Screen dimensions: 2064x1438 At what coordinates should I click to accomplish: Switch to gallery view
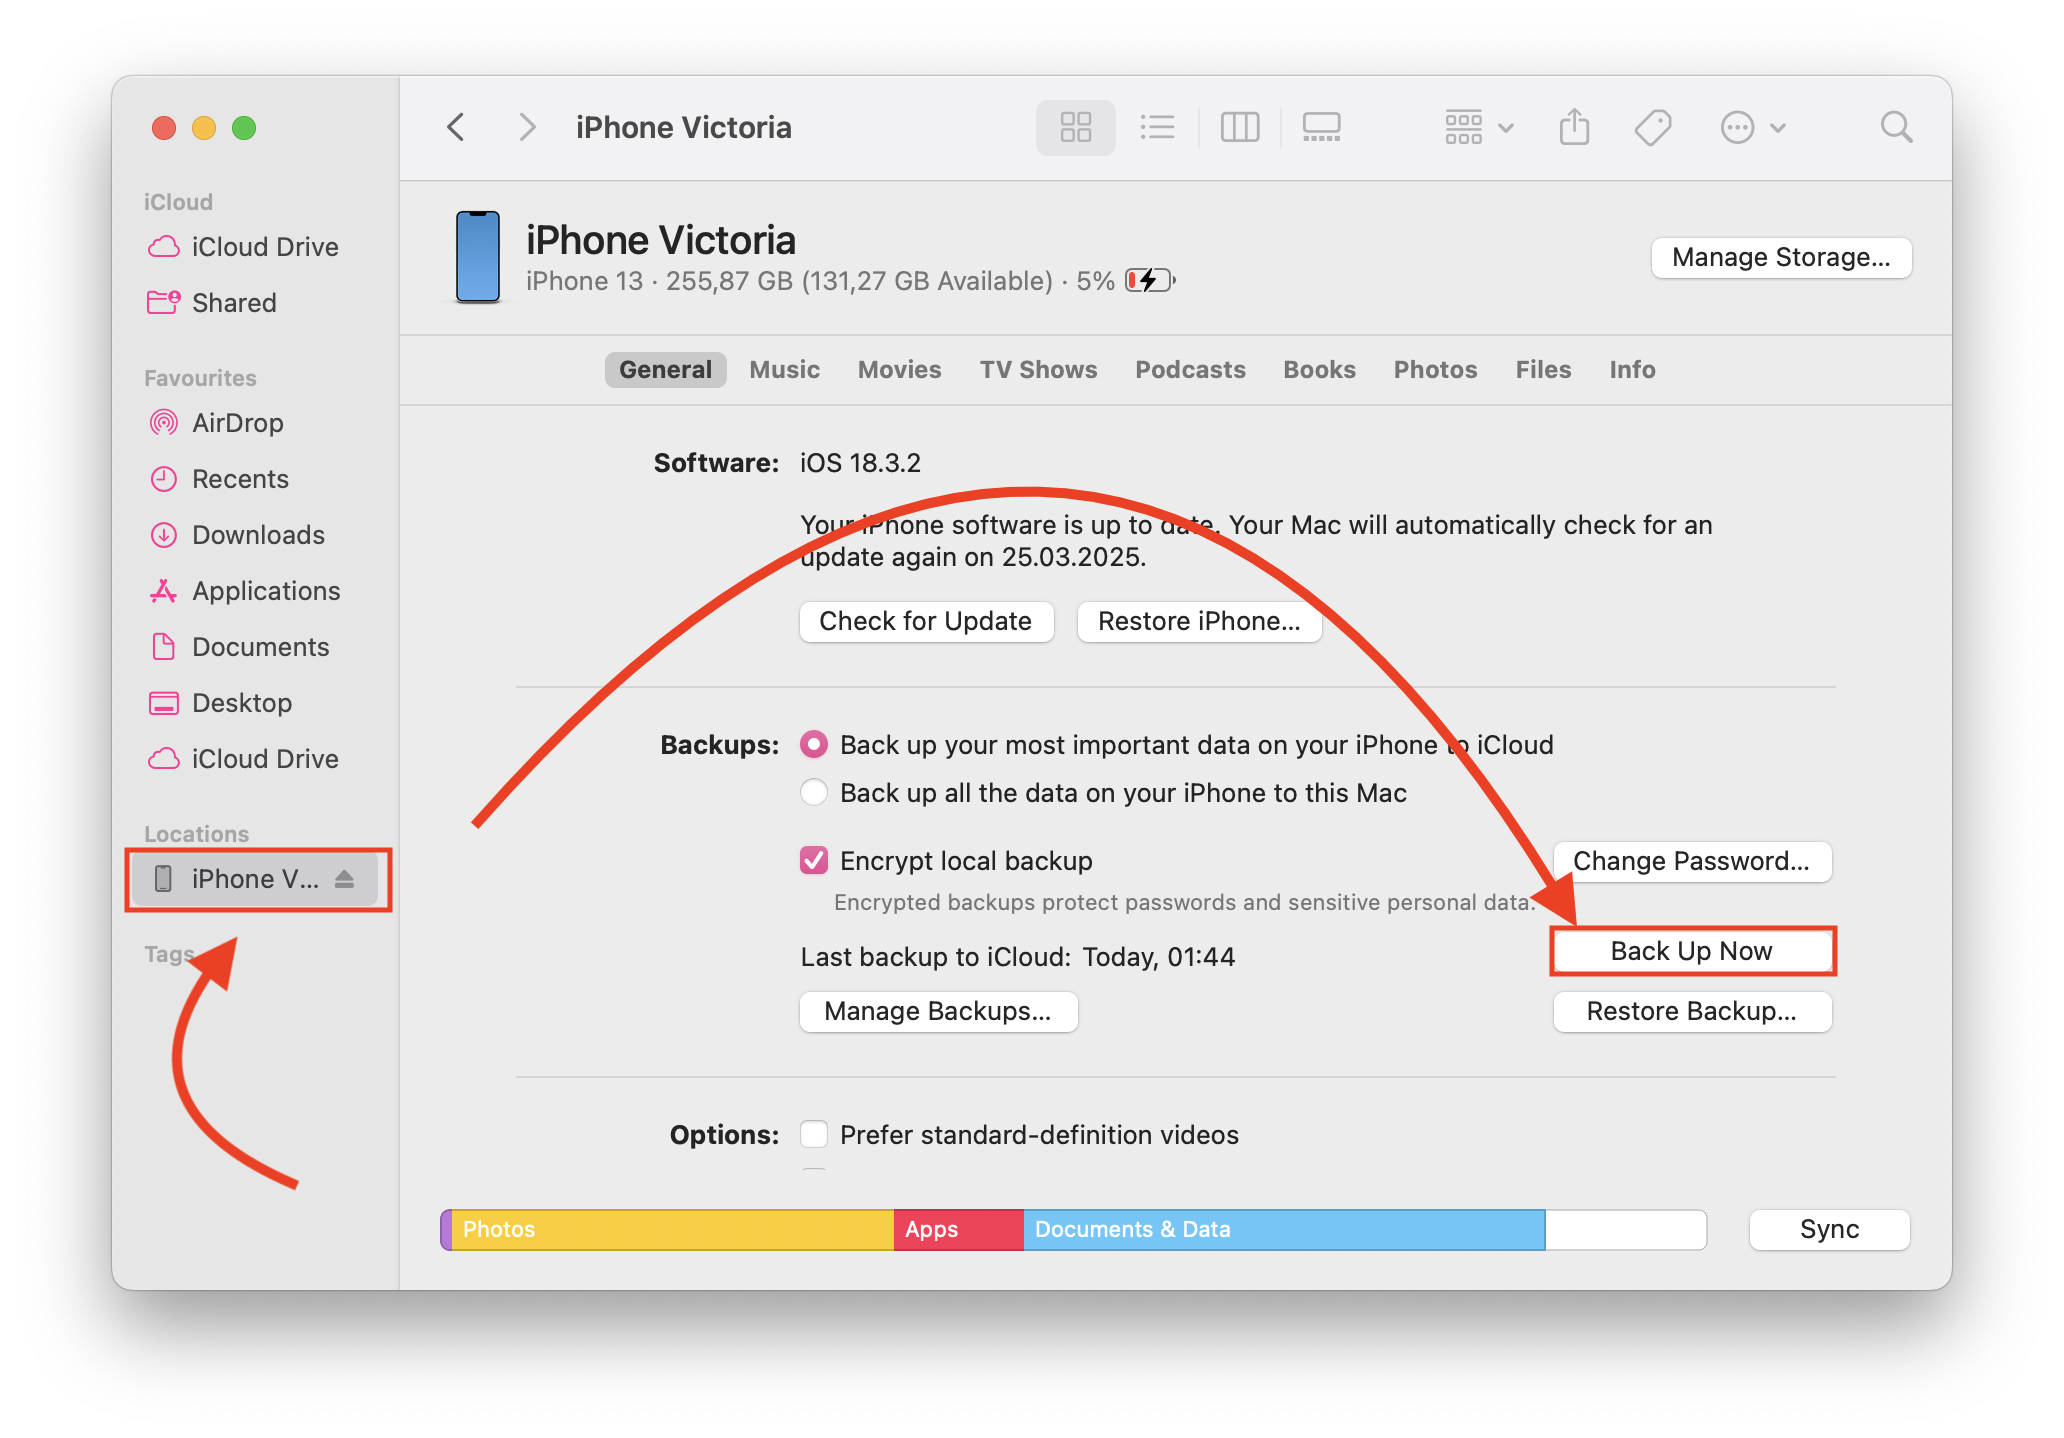1322,128
